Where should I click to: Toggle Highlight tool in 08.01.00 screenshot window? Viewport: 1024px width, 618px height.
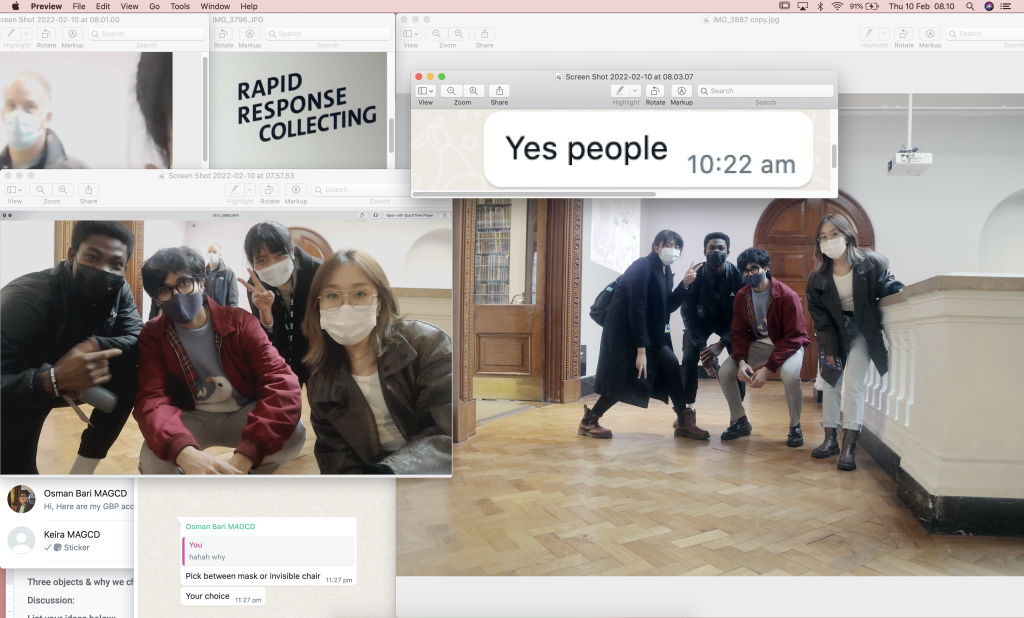click(11, 33)
